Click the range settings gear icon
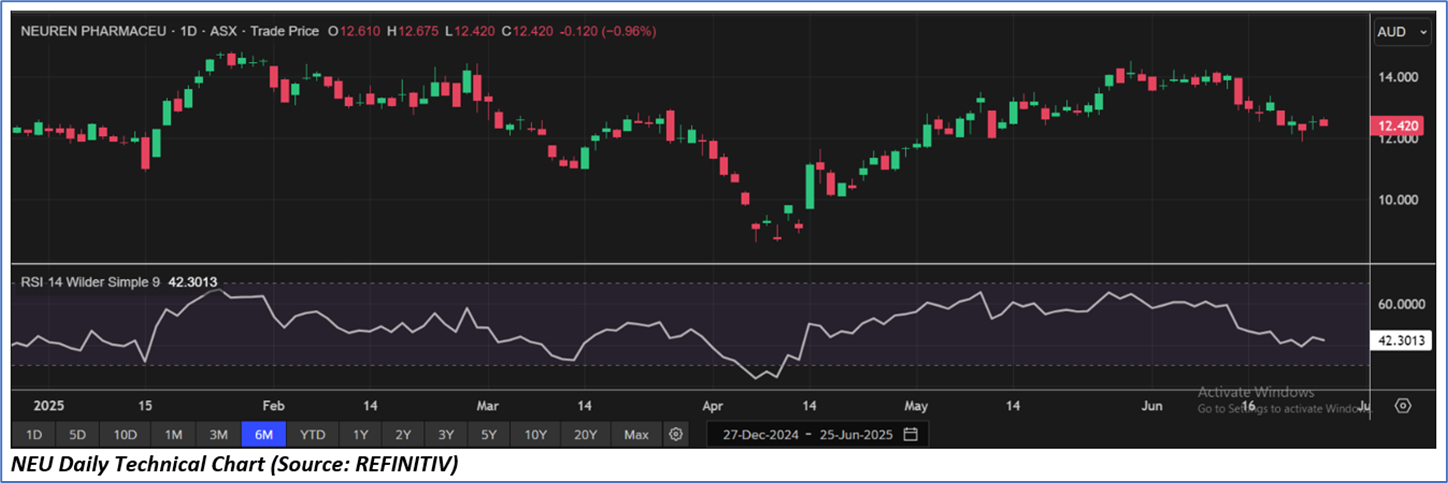Viewport: 1448px width, 483px height. click(x=676, y=434)
